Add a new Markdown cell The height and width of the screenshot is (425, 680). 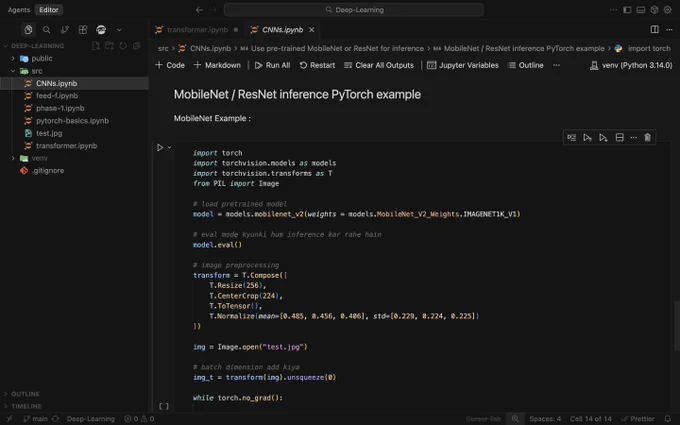(217, 65)
